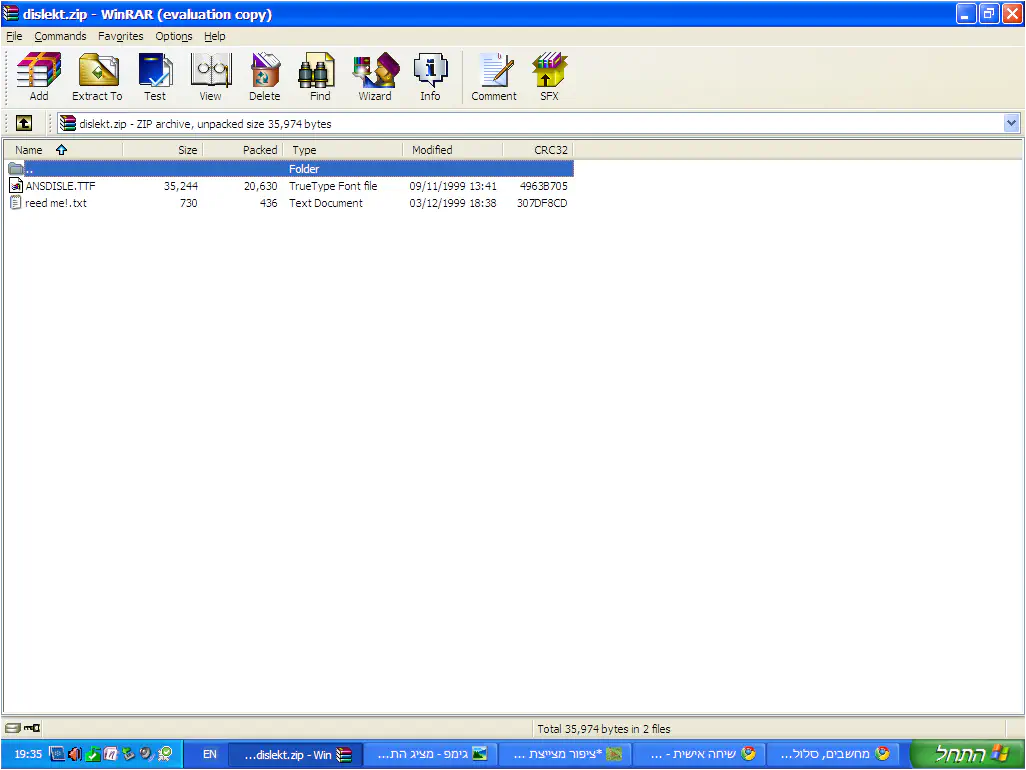Add an archive Comment via the toolbar

click(494, 76)
